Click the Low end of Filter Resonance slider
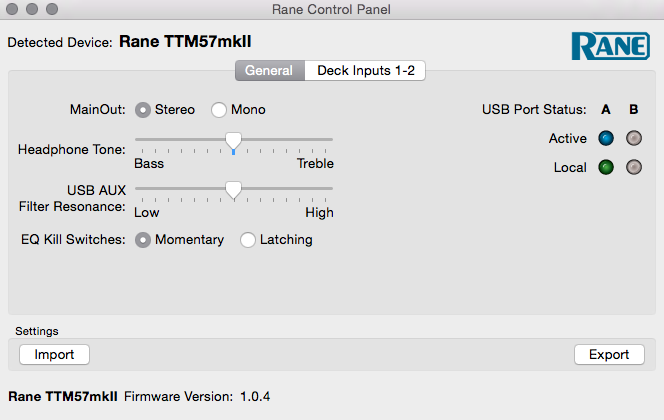 [137, 188]
